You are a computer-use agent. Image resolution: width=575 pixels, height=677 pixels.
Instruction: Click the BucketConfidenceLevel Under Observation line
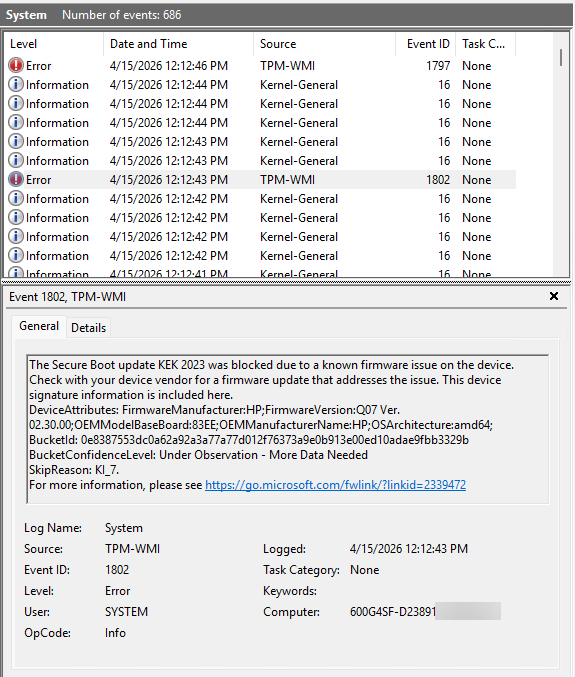pyautogui.click(x=199, y=455)
